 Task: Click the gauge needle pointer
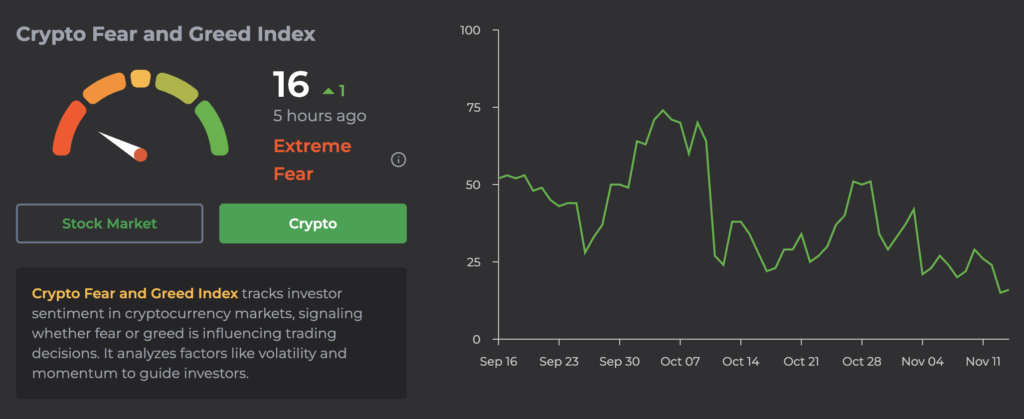point(124,145)
